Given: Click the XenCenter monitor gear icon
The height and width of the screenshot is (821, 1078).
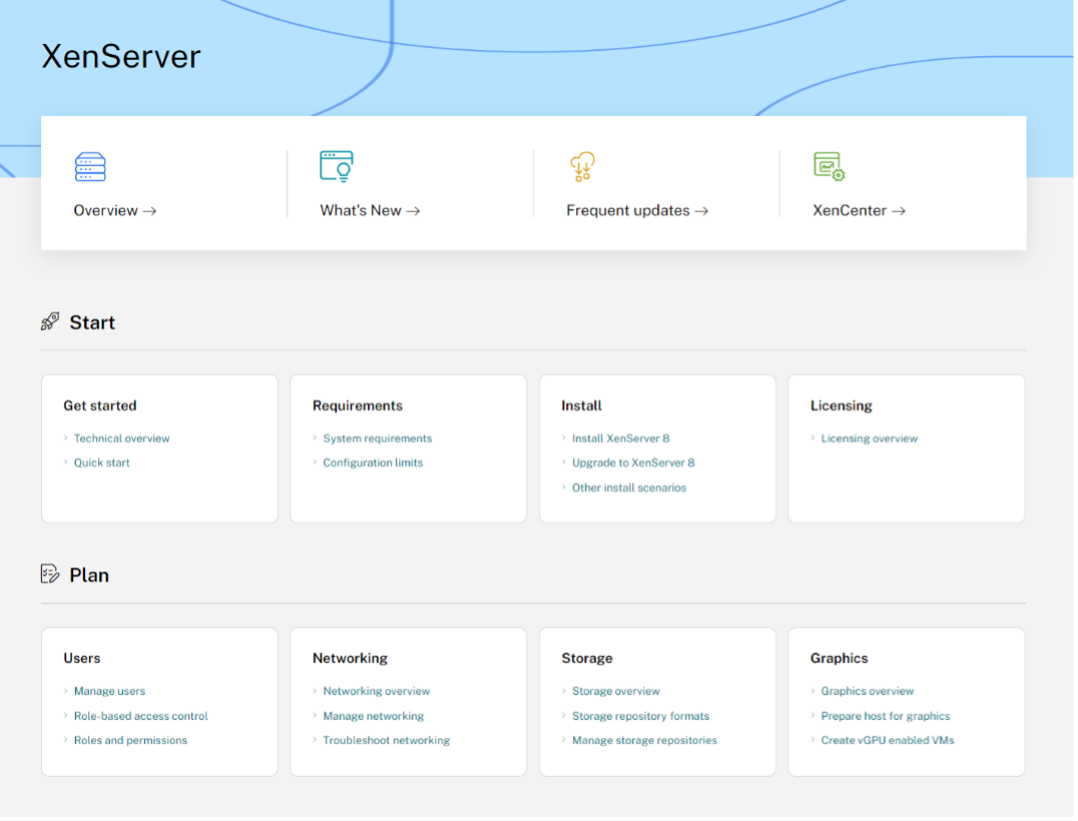Looking at the screenshot, I should pyautogui.click(x=828, y=166).
